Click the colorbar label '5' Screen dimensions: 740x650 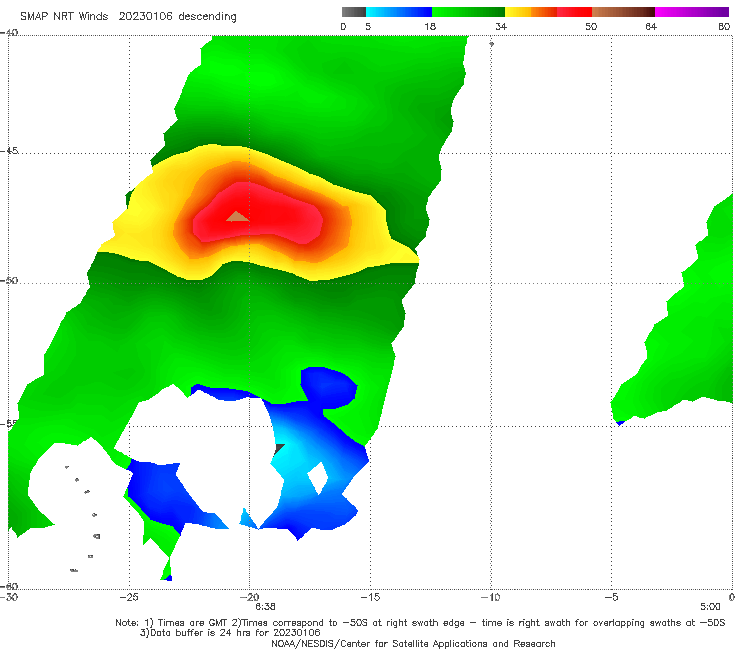coord(368,26)
